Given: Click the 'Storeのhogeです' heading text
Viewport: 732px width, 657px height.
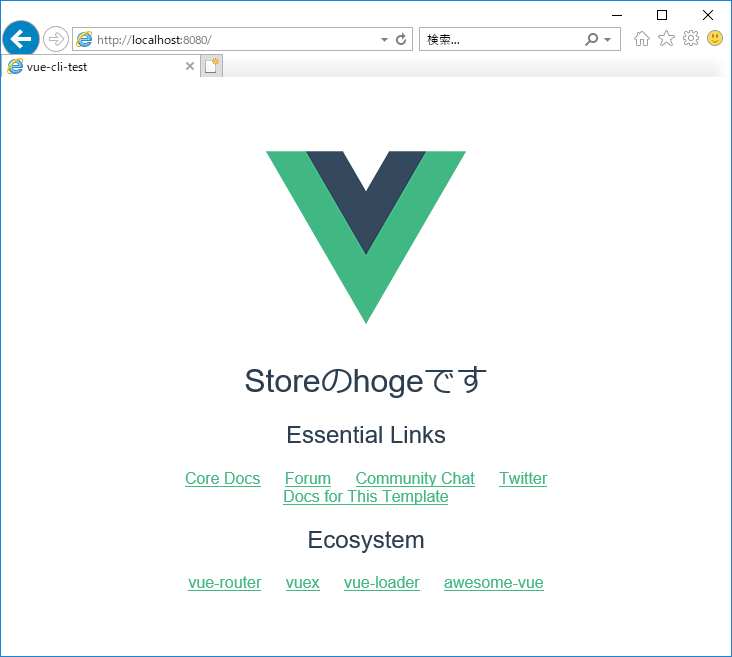Looking at the screenshot, I should coord(366,381).
